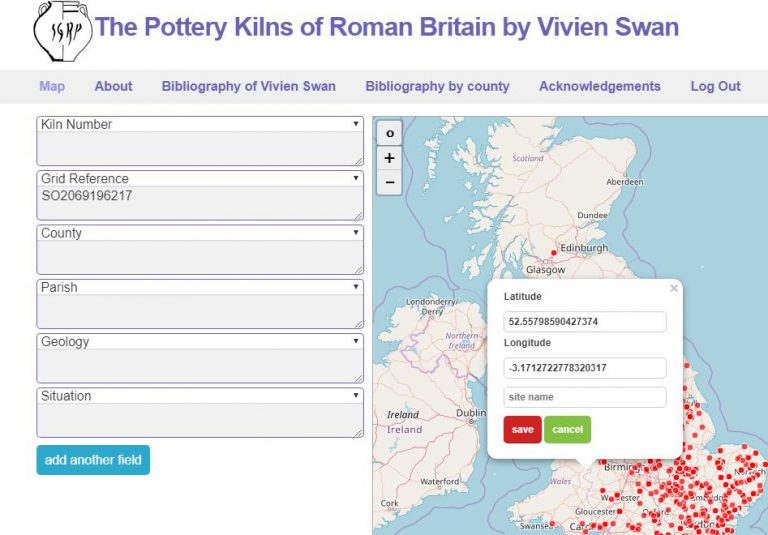The image size is (768, 535).
Task: Open Bibliography of Vivien Swan
Action: pyautogui.click(x=248, y=86)
